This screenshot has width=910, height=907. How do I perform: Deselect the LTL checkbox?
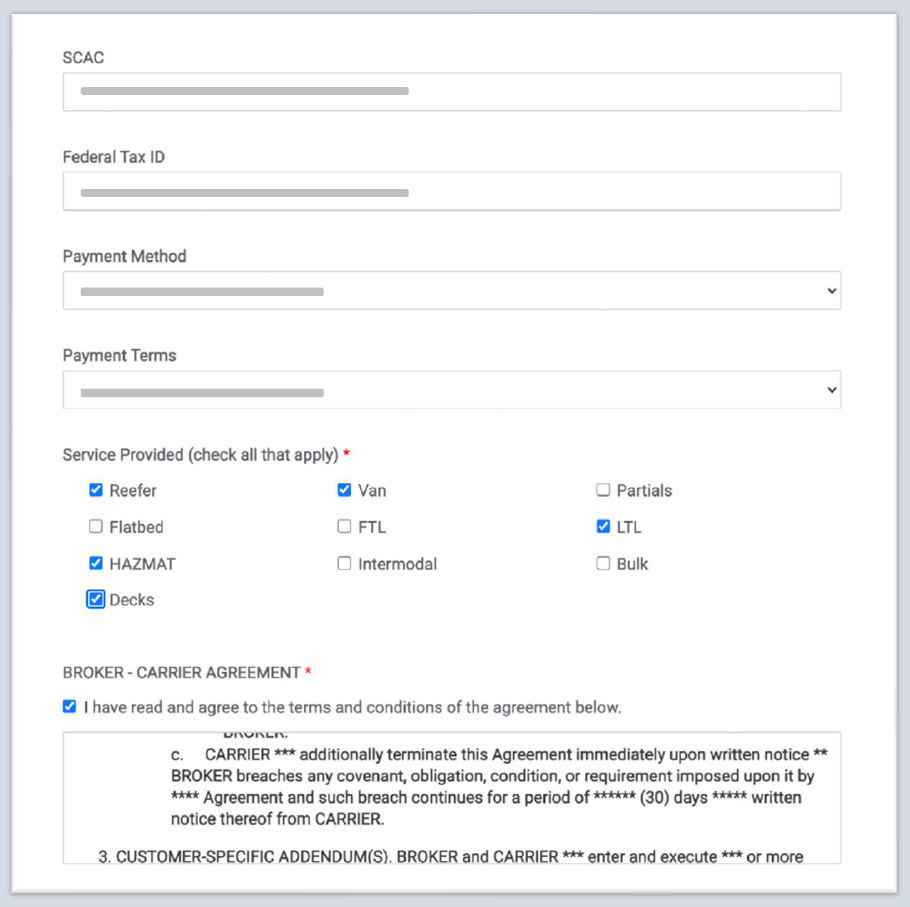603,526
